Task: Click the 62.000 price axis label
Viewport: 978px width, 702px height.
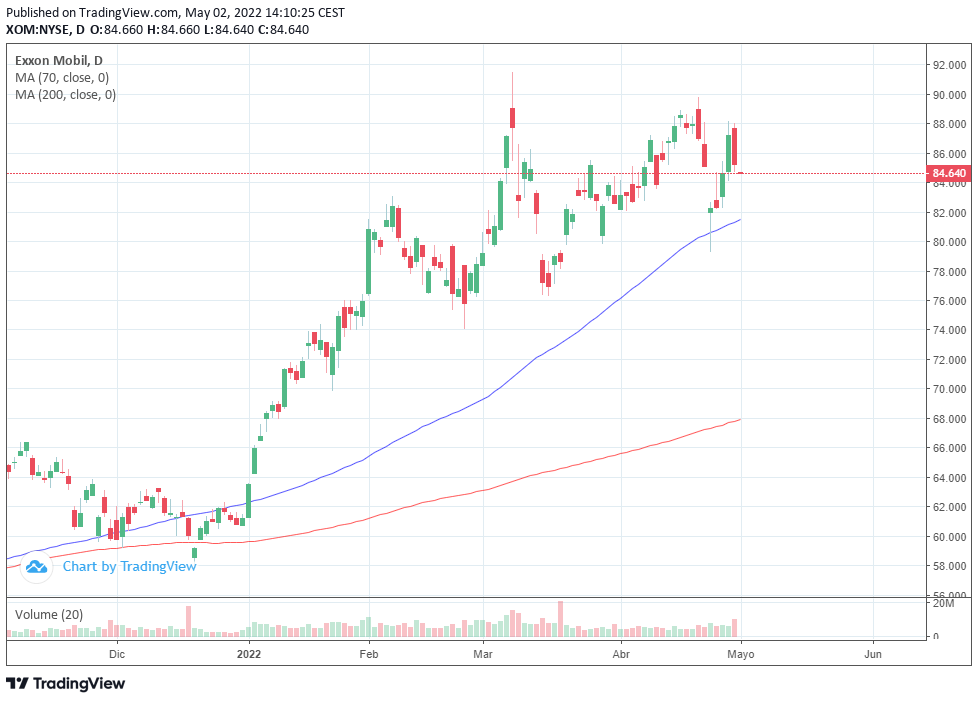Action: click(x=949, y=507)
